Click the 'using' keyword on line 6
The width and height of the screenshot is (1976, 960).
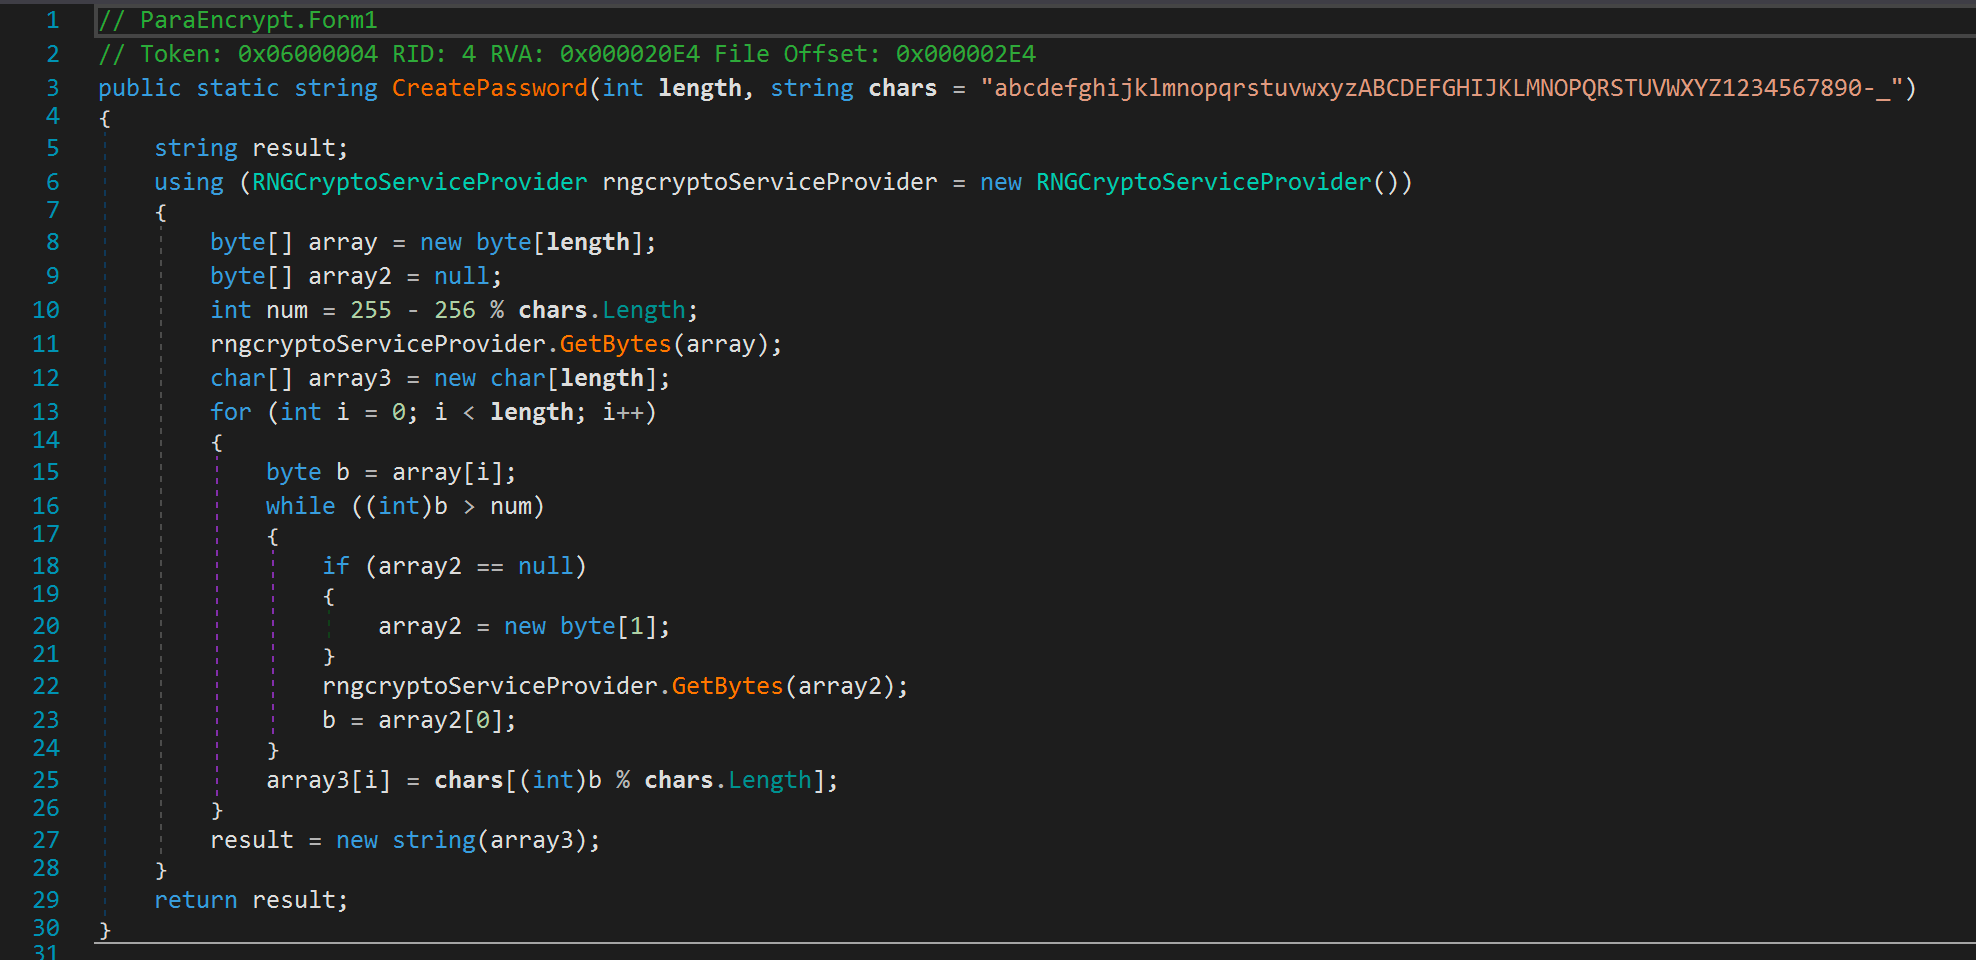coord(188,182)
